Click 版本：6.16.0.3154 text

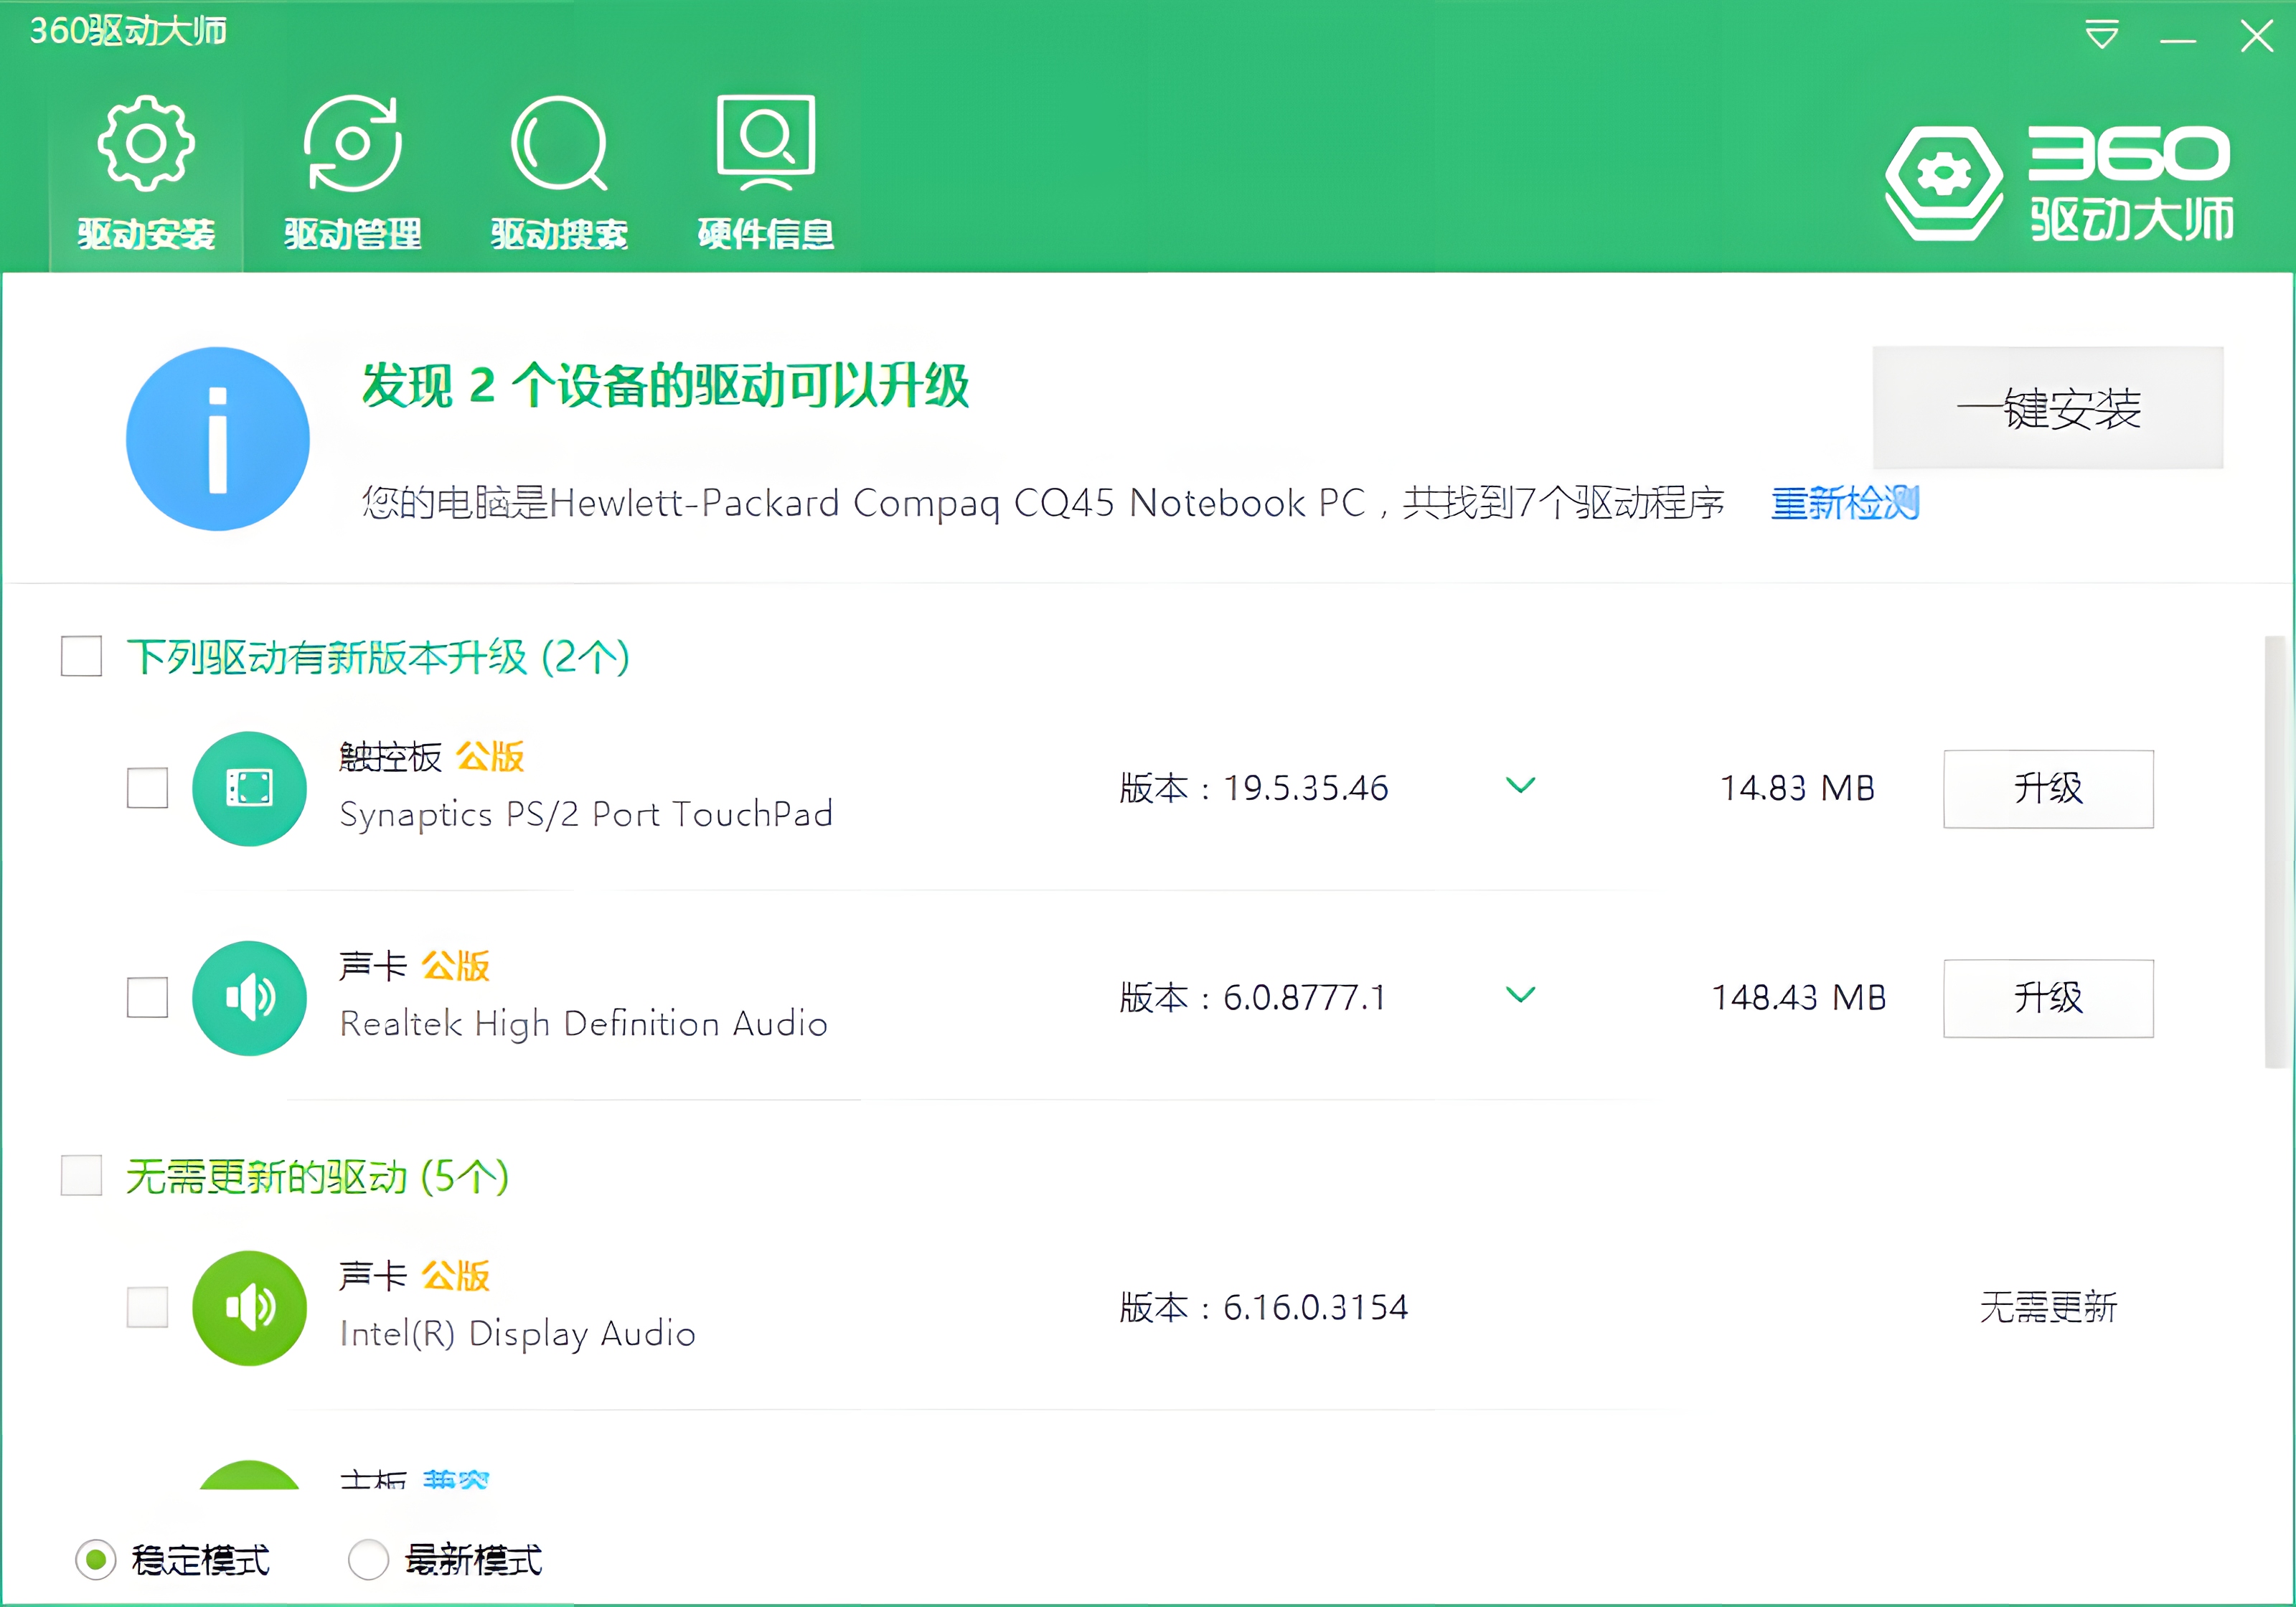[1263, 1307]
